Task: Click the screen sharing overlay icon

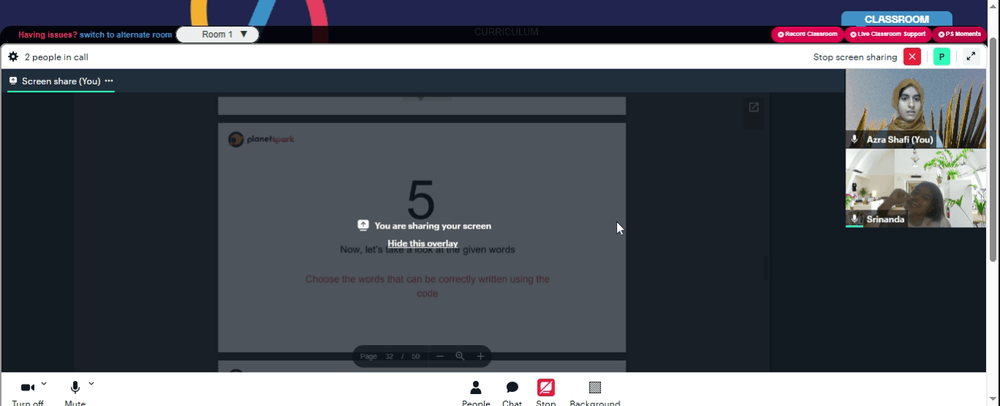Action: coord(363,225)
